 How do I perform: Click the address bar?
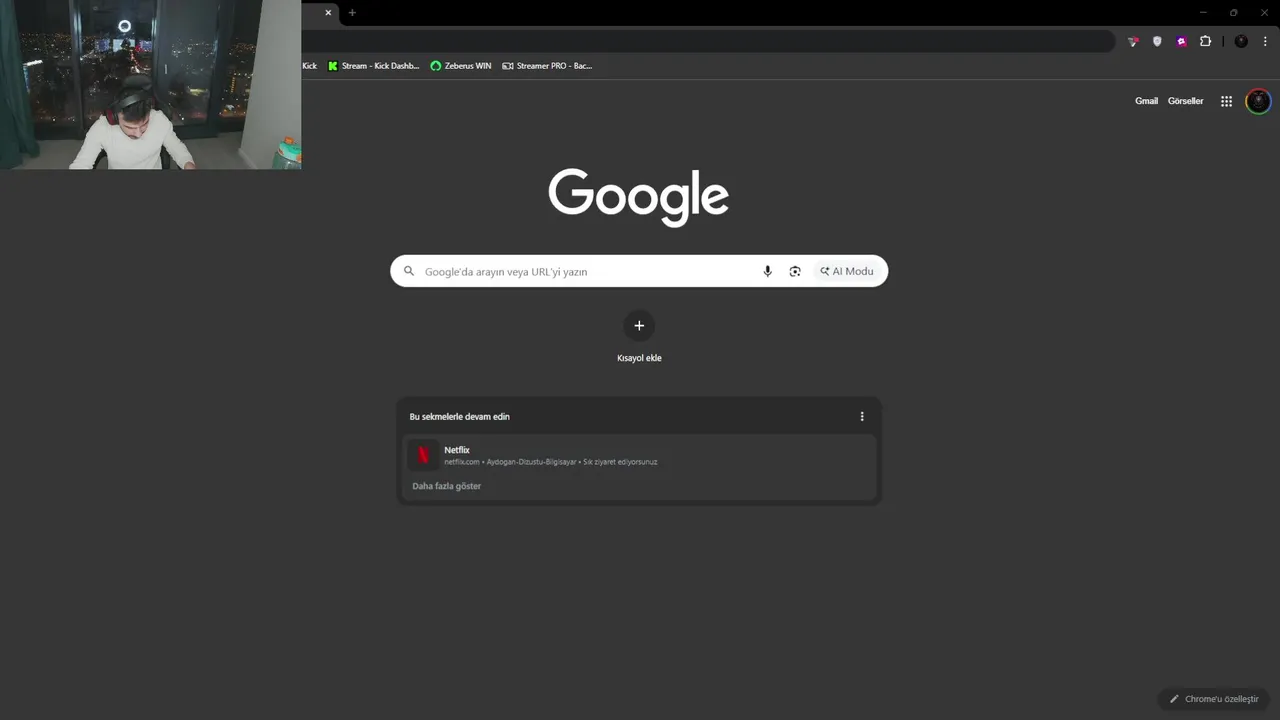(x=708, y=41)
